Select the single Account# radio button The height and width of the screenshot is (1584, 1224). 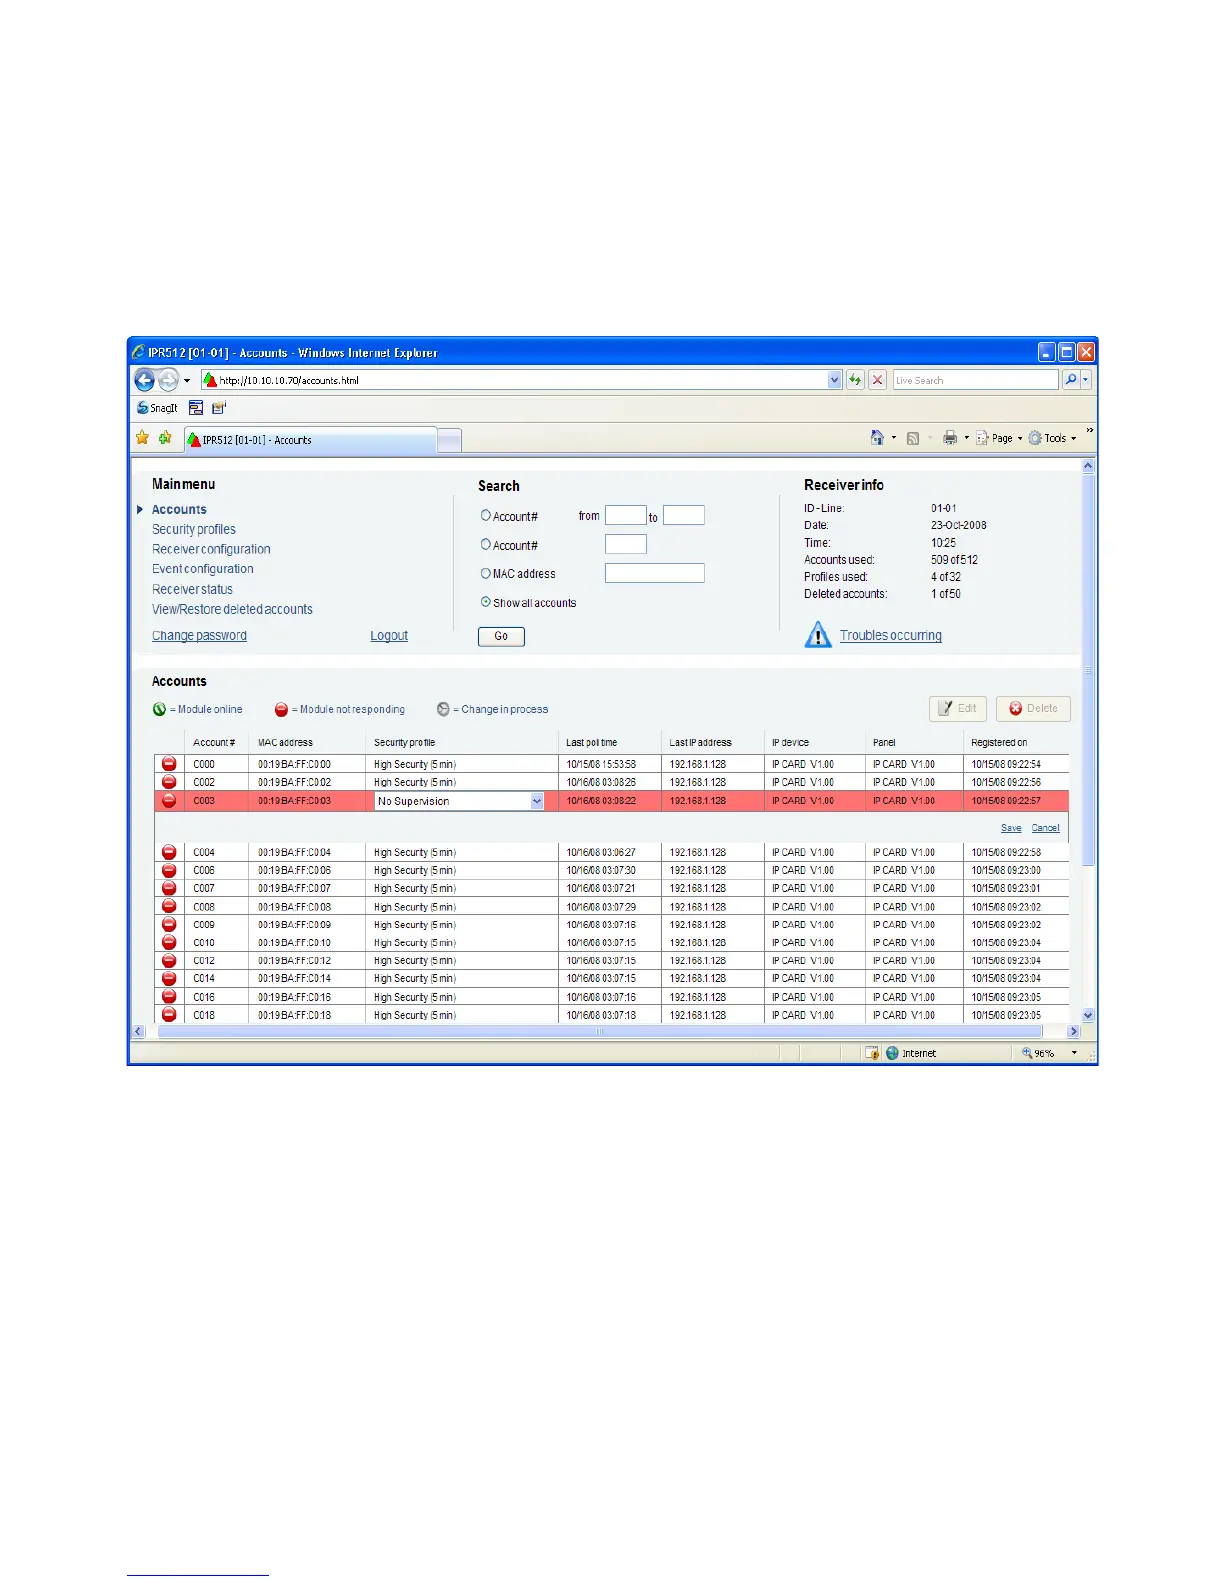[x=486, y=545]
